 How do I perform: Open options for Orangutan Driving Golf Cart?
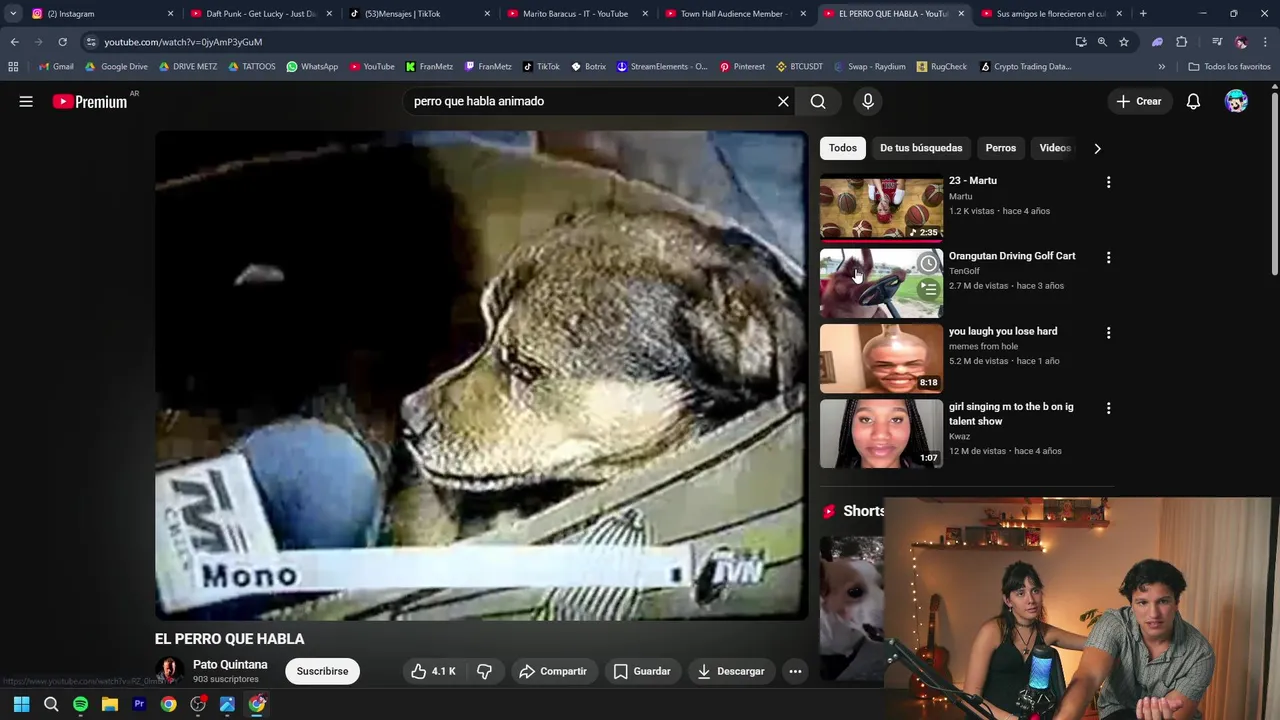pyautogui.click(x=1108, y=257)
